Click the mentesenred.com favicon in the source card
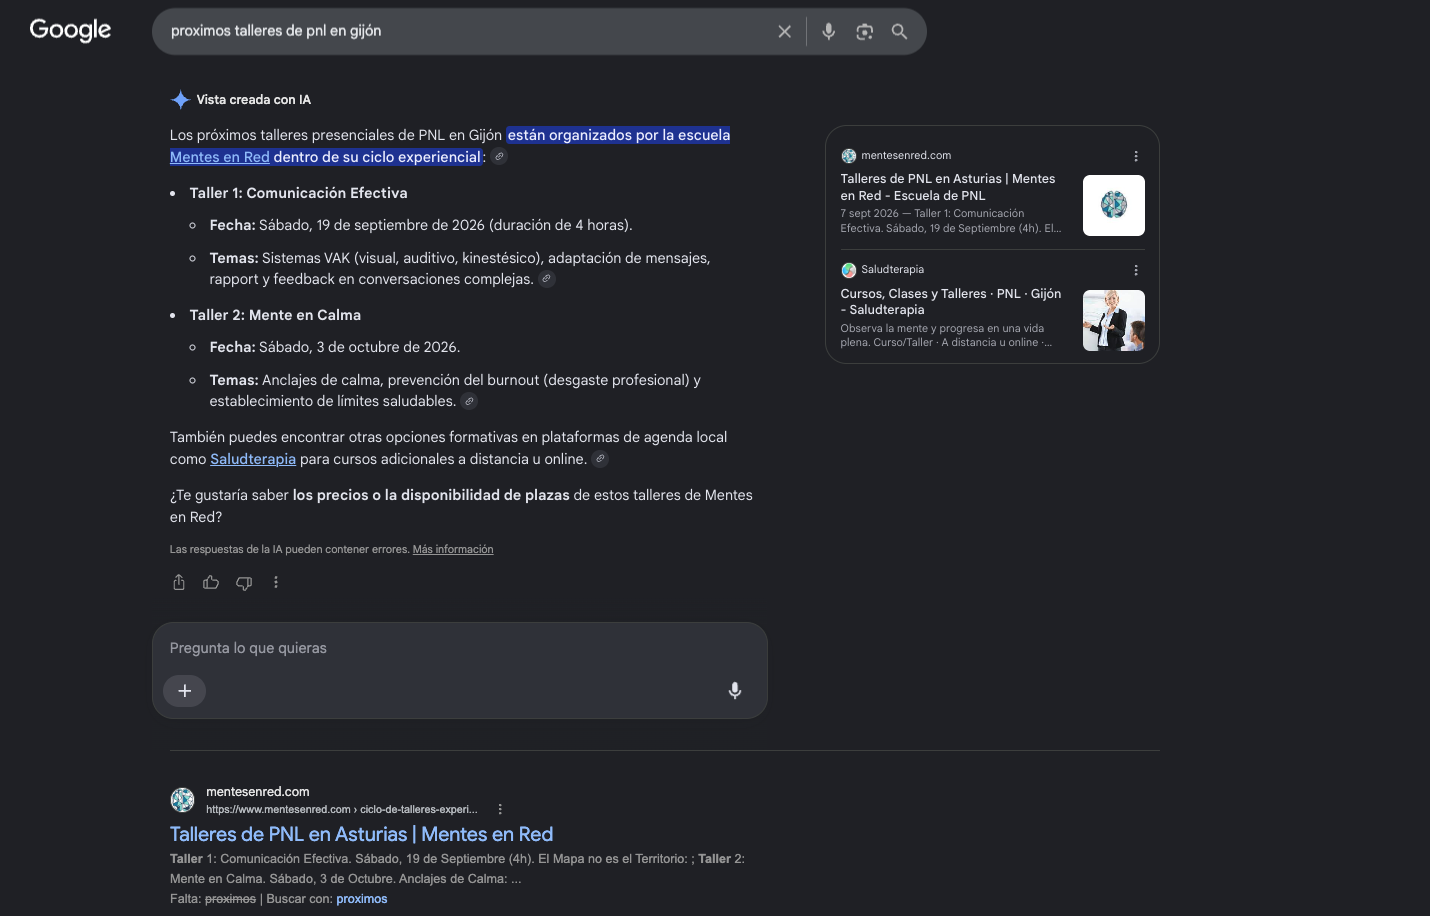The width and height of the screenshot is (1430, 916). pyautogui.click(x=849, y=156)
